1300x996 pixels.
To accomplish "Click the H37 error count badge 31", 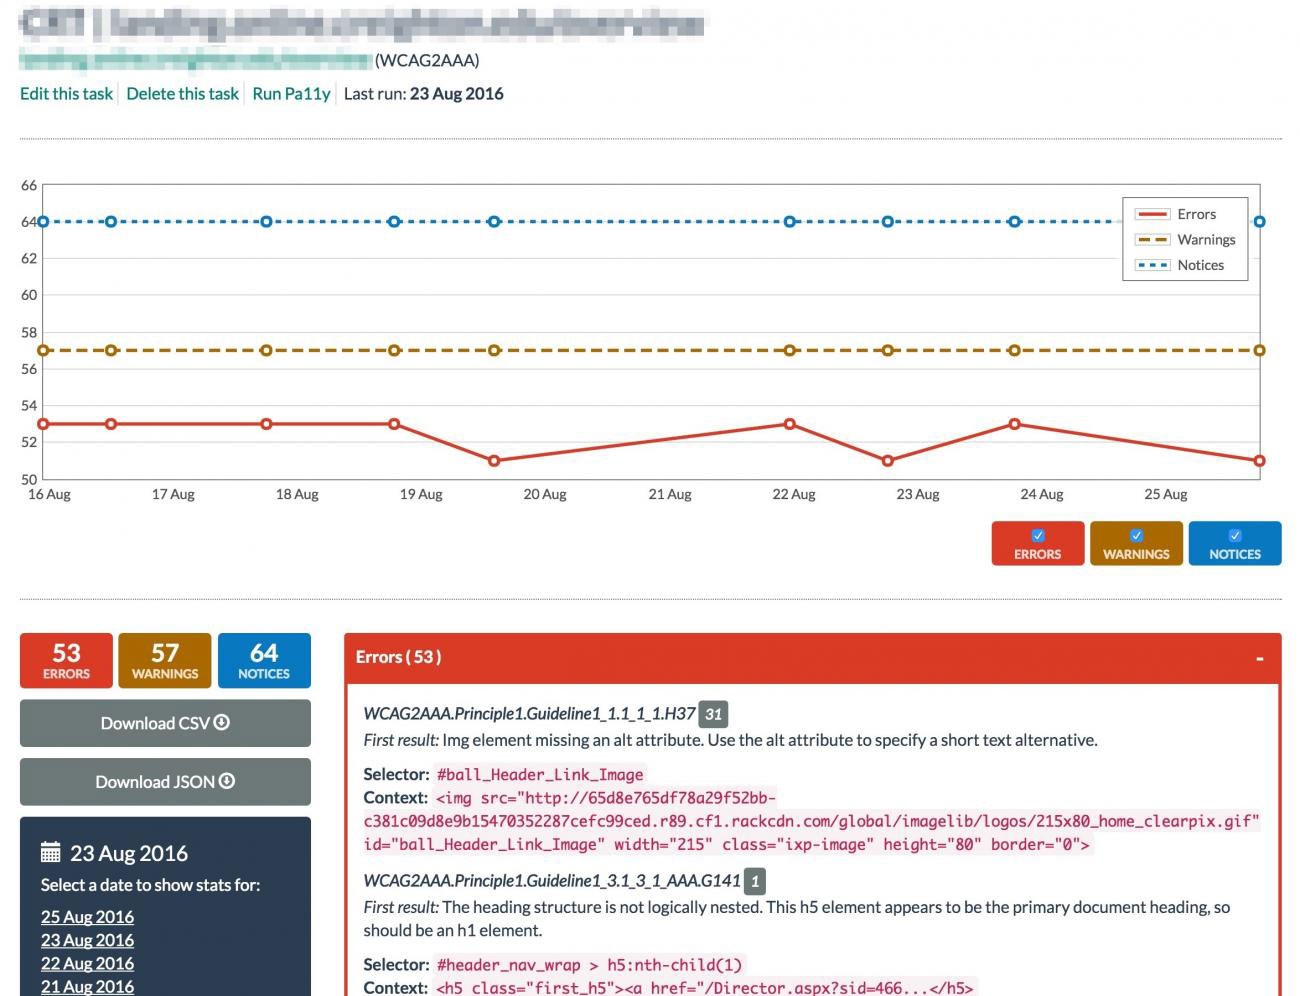I will pyautogui.click(x=713, y=714).
